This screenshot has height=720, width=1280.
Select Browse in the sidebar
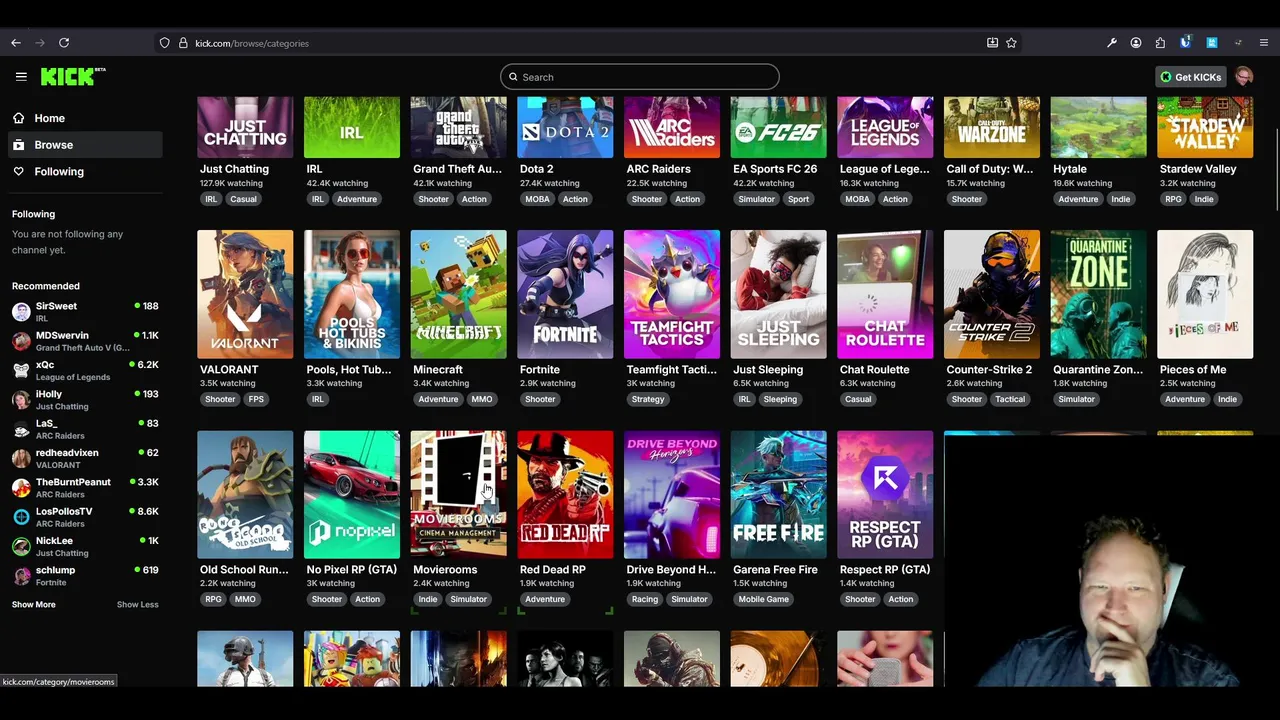(84, 145)
